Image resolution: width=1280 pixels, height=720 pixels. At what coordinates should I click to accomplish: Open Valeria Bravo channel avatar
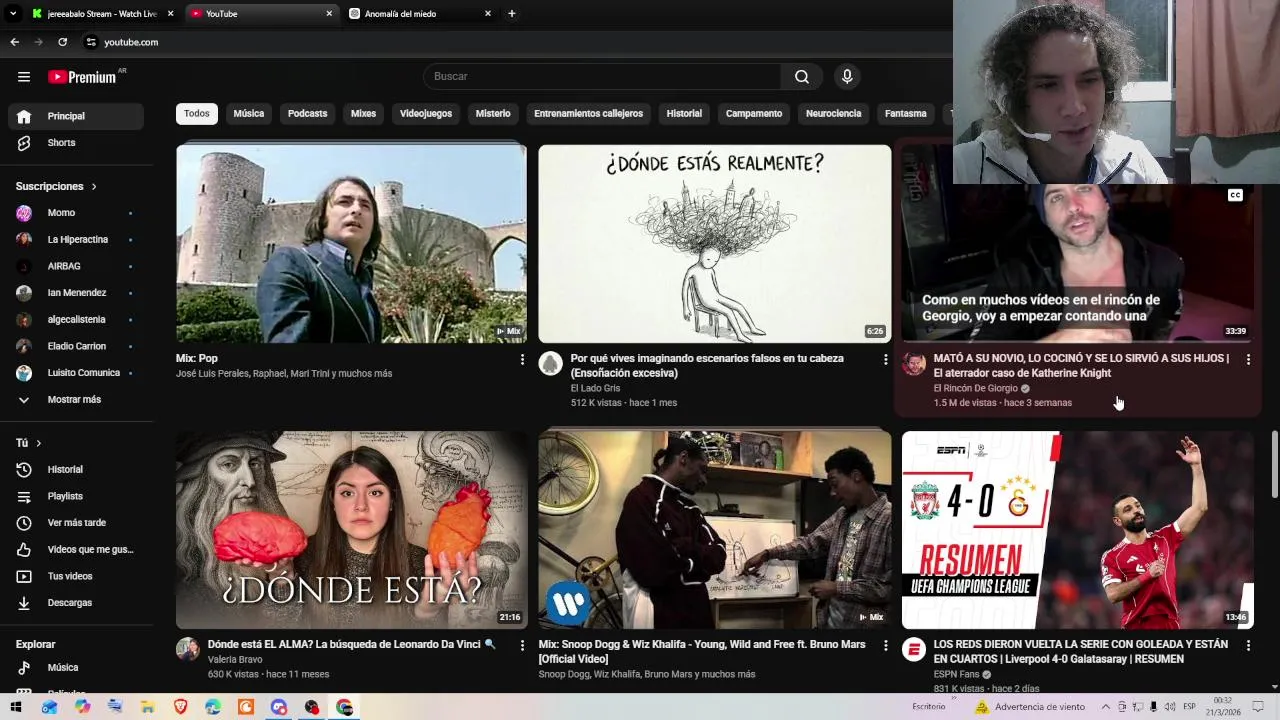[188, 650]
